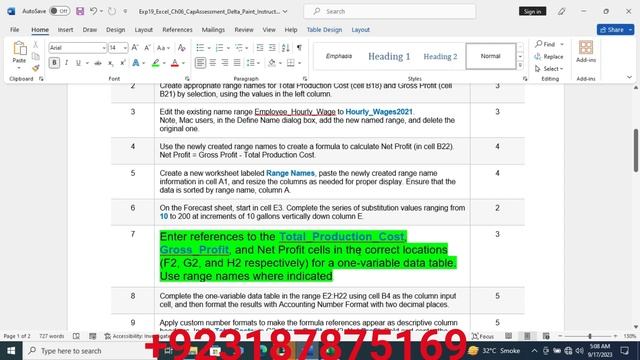Click the red font color button

click(x=175, y=63)
